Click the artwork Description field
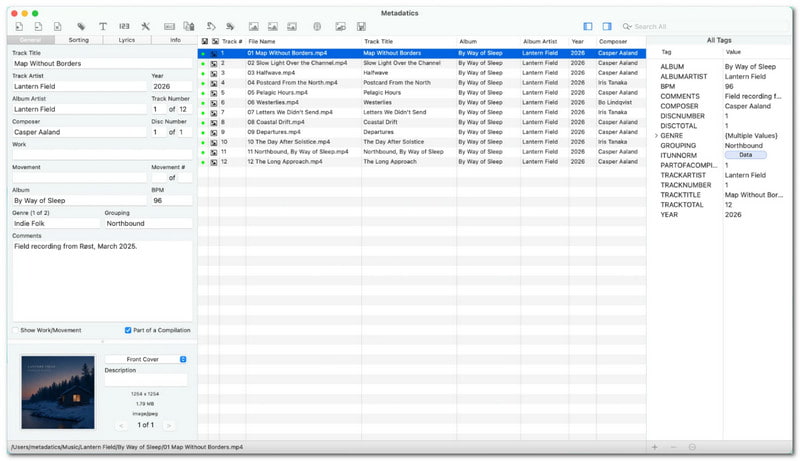Viewport: 800px width, 461px height. 146,380
